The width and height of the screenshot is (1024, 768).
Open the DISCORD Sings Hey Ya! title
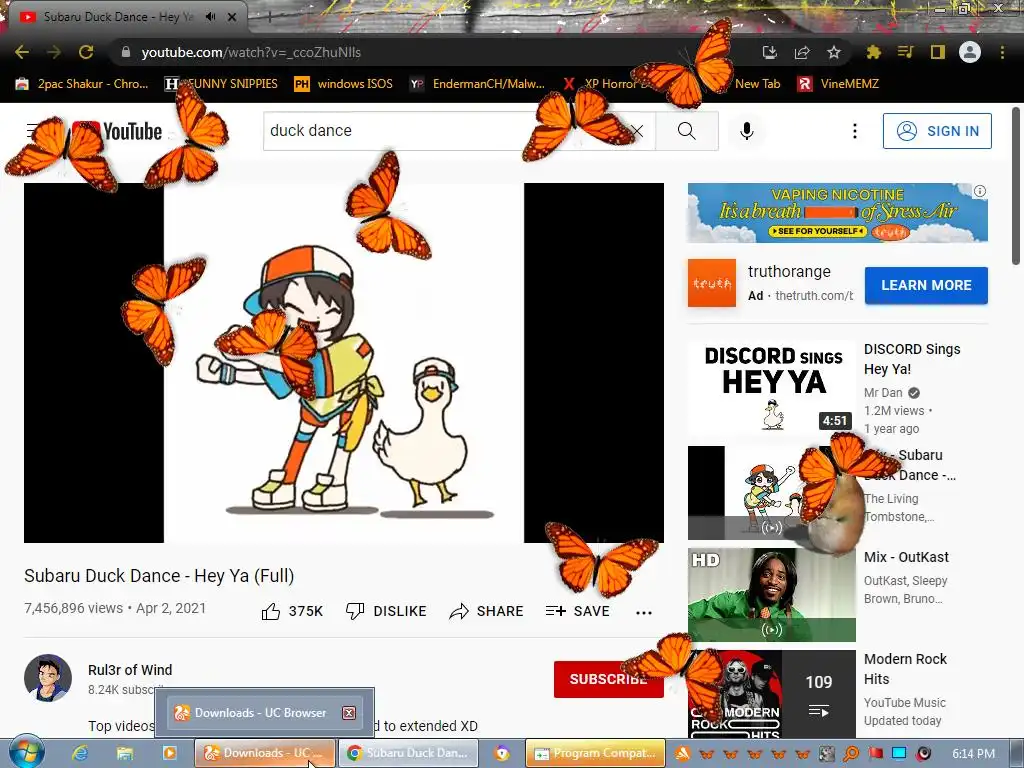pos(912,359)
